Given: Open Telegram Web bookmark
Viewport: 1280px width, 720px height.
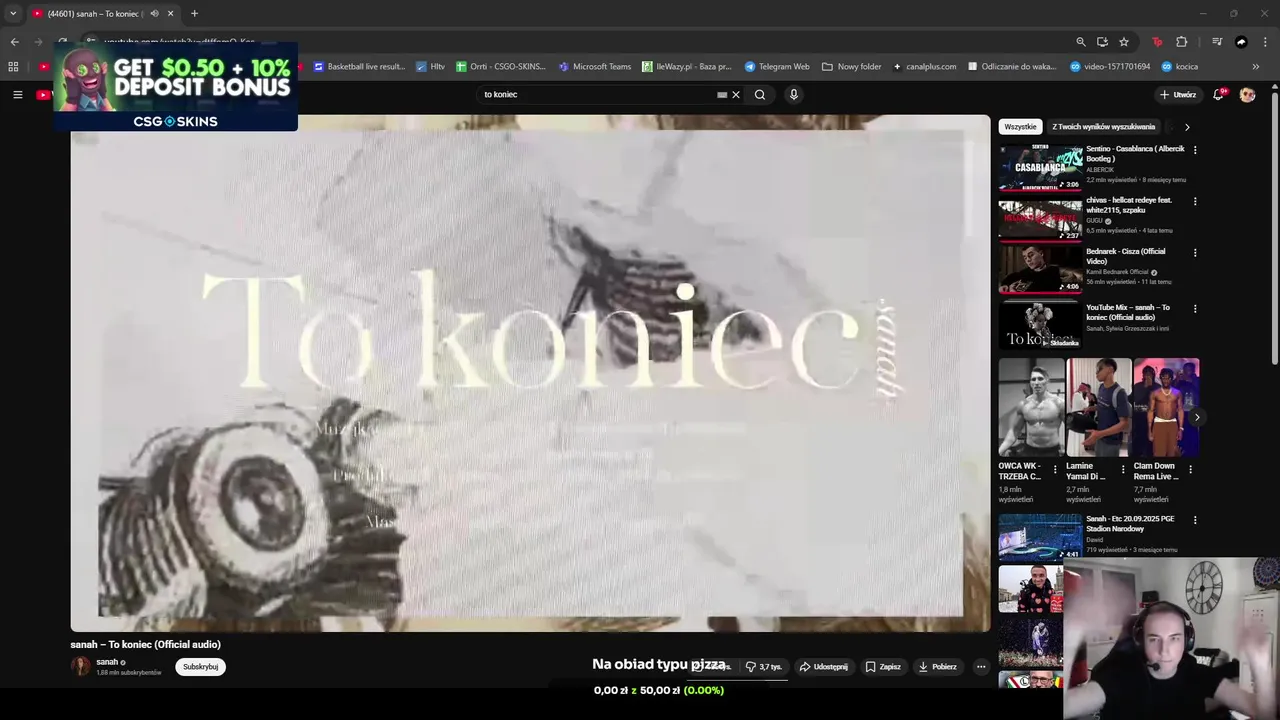Looking at the screenshot, I should click(x=777, y=67).
